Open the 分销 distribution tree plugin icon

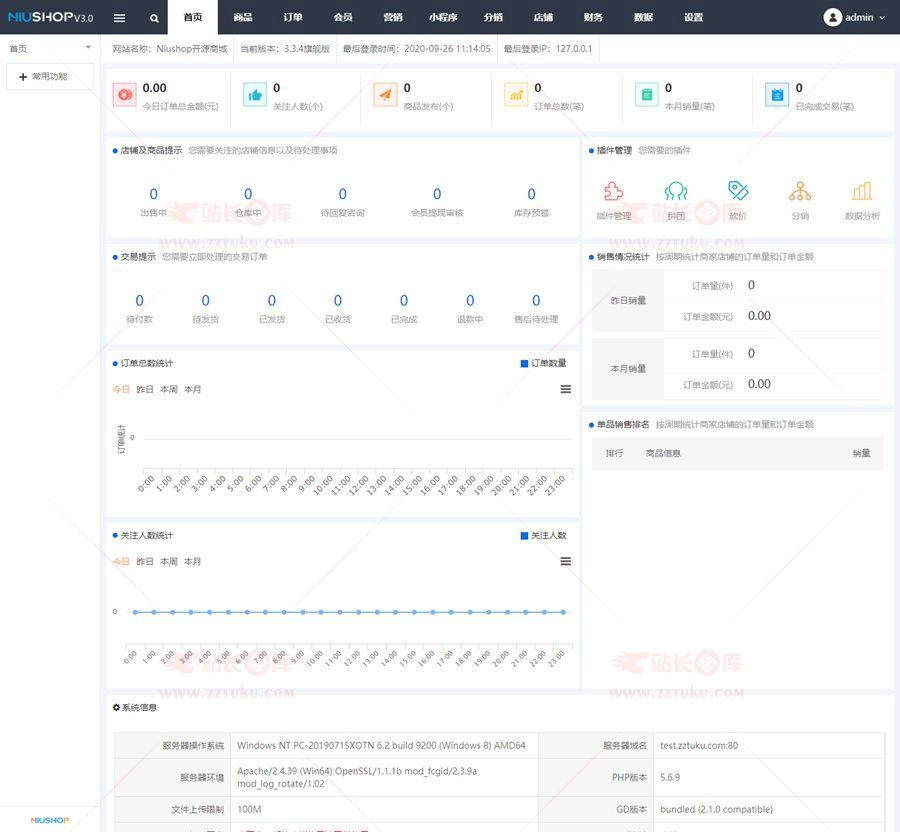800,192
